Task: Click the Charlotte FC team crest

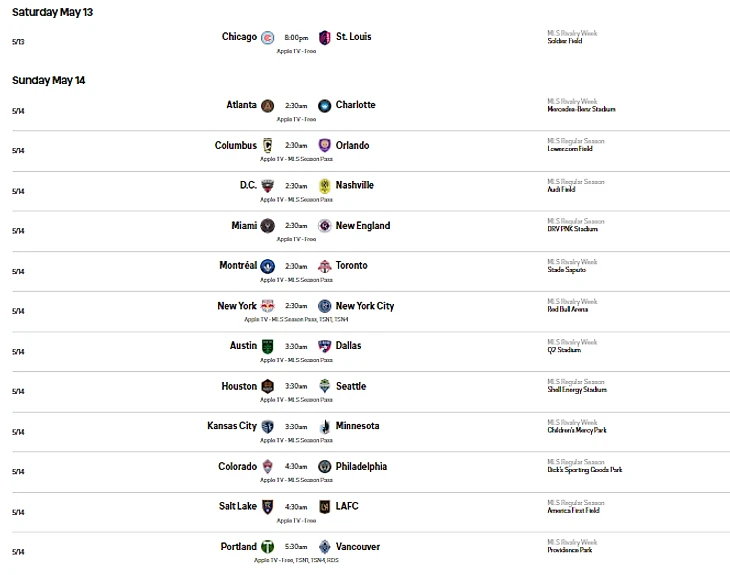Action: [325, 106]
